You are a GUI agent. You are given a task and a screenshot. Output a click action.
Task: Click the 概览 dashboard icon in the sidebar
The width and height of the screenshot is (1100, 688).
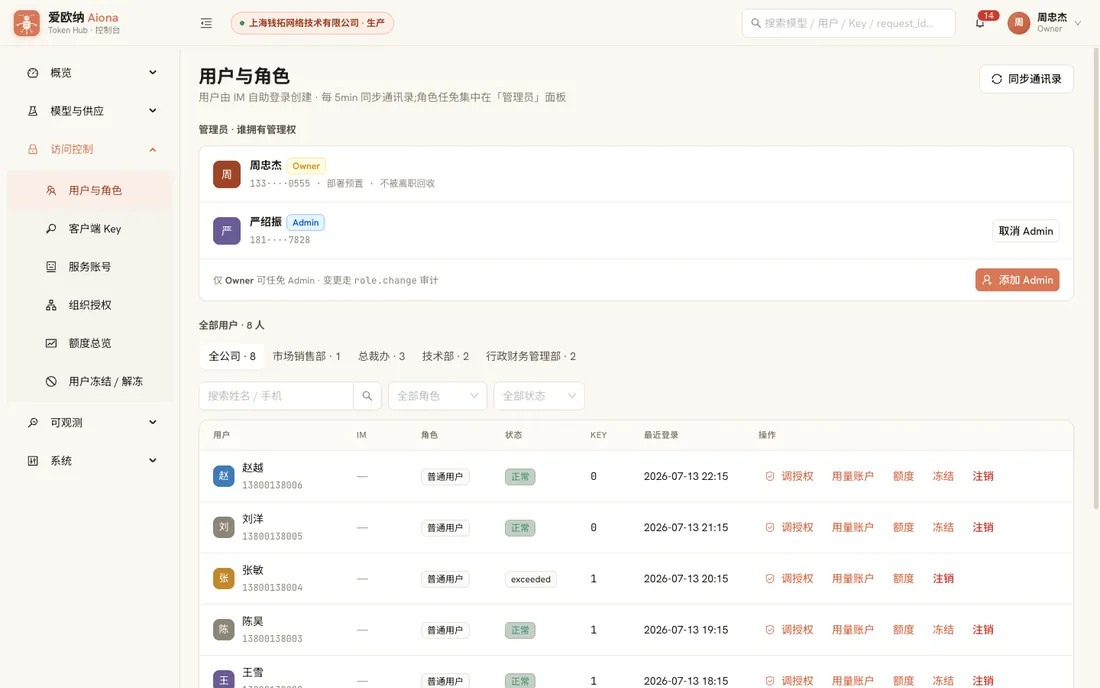pos(33,73)
